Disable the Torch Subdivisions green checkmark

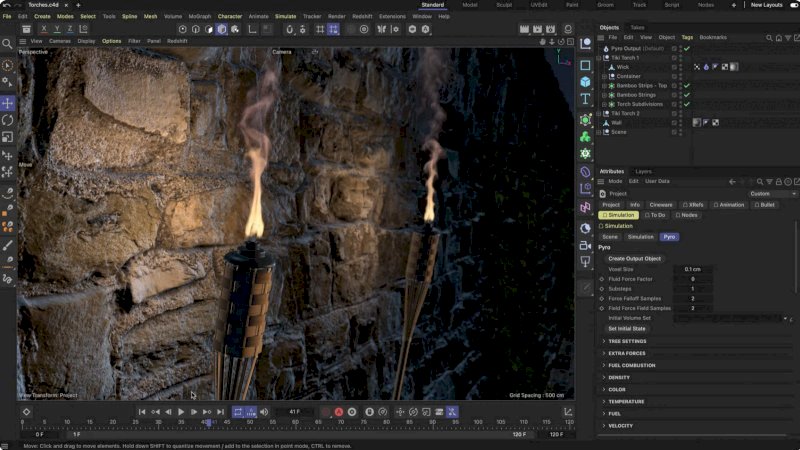pos(687,104)
